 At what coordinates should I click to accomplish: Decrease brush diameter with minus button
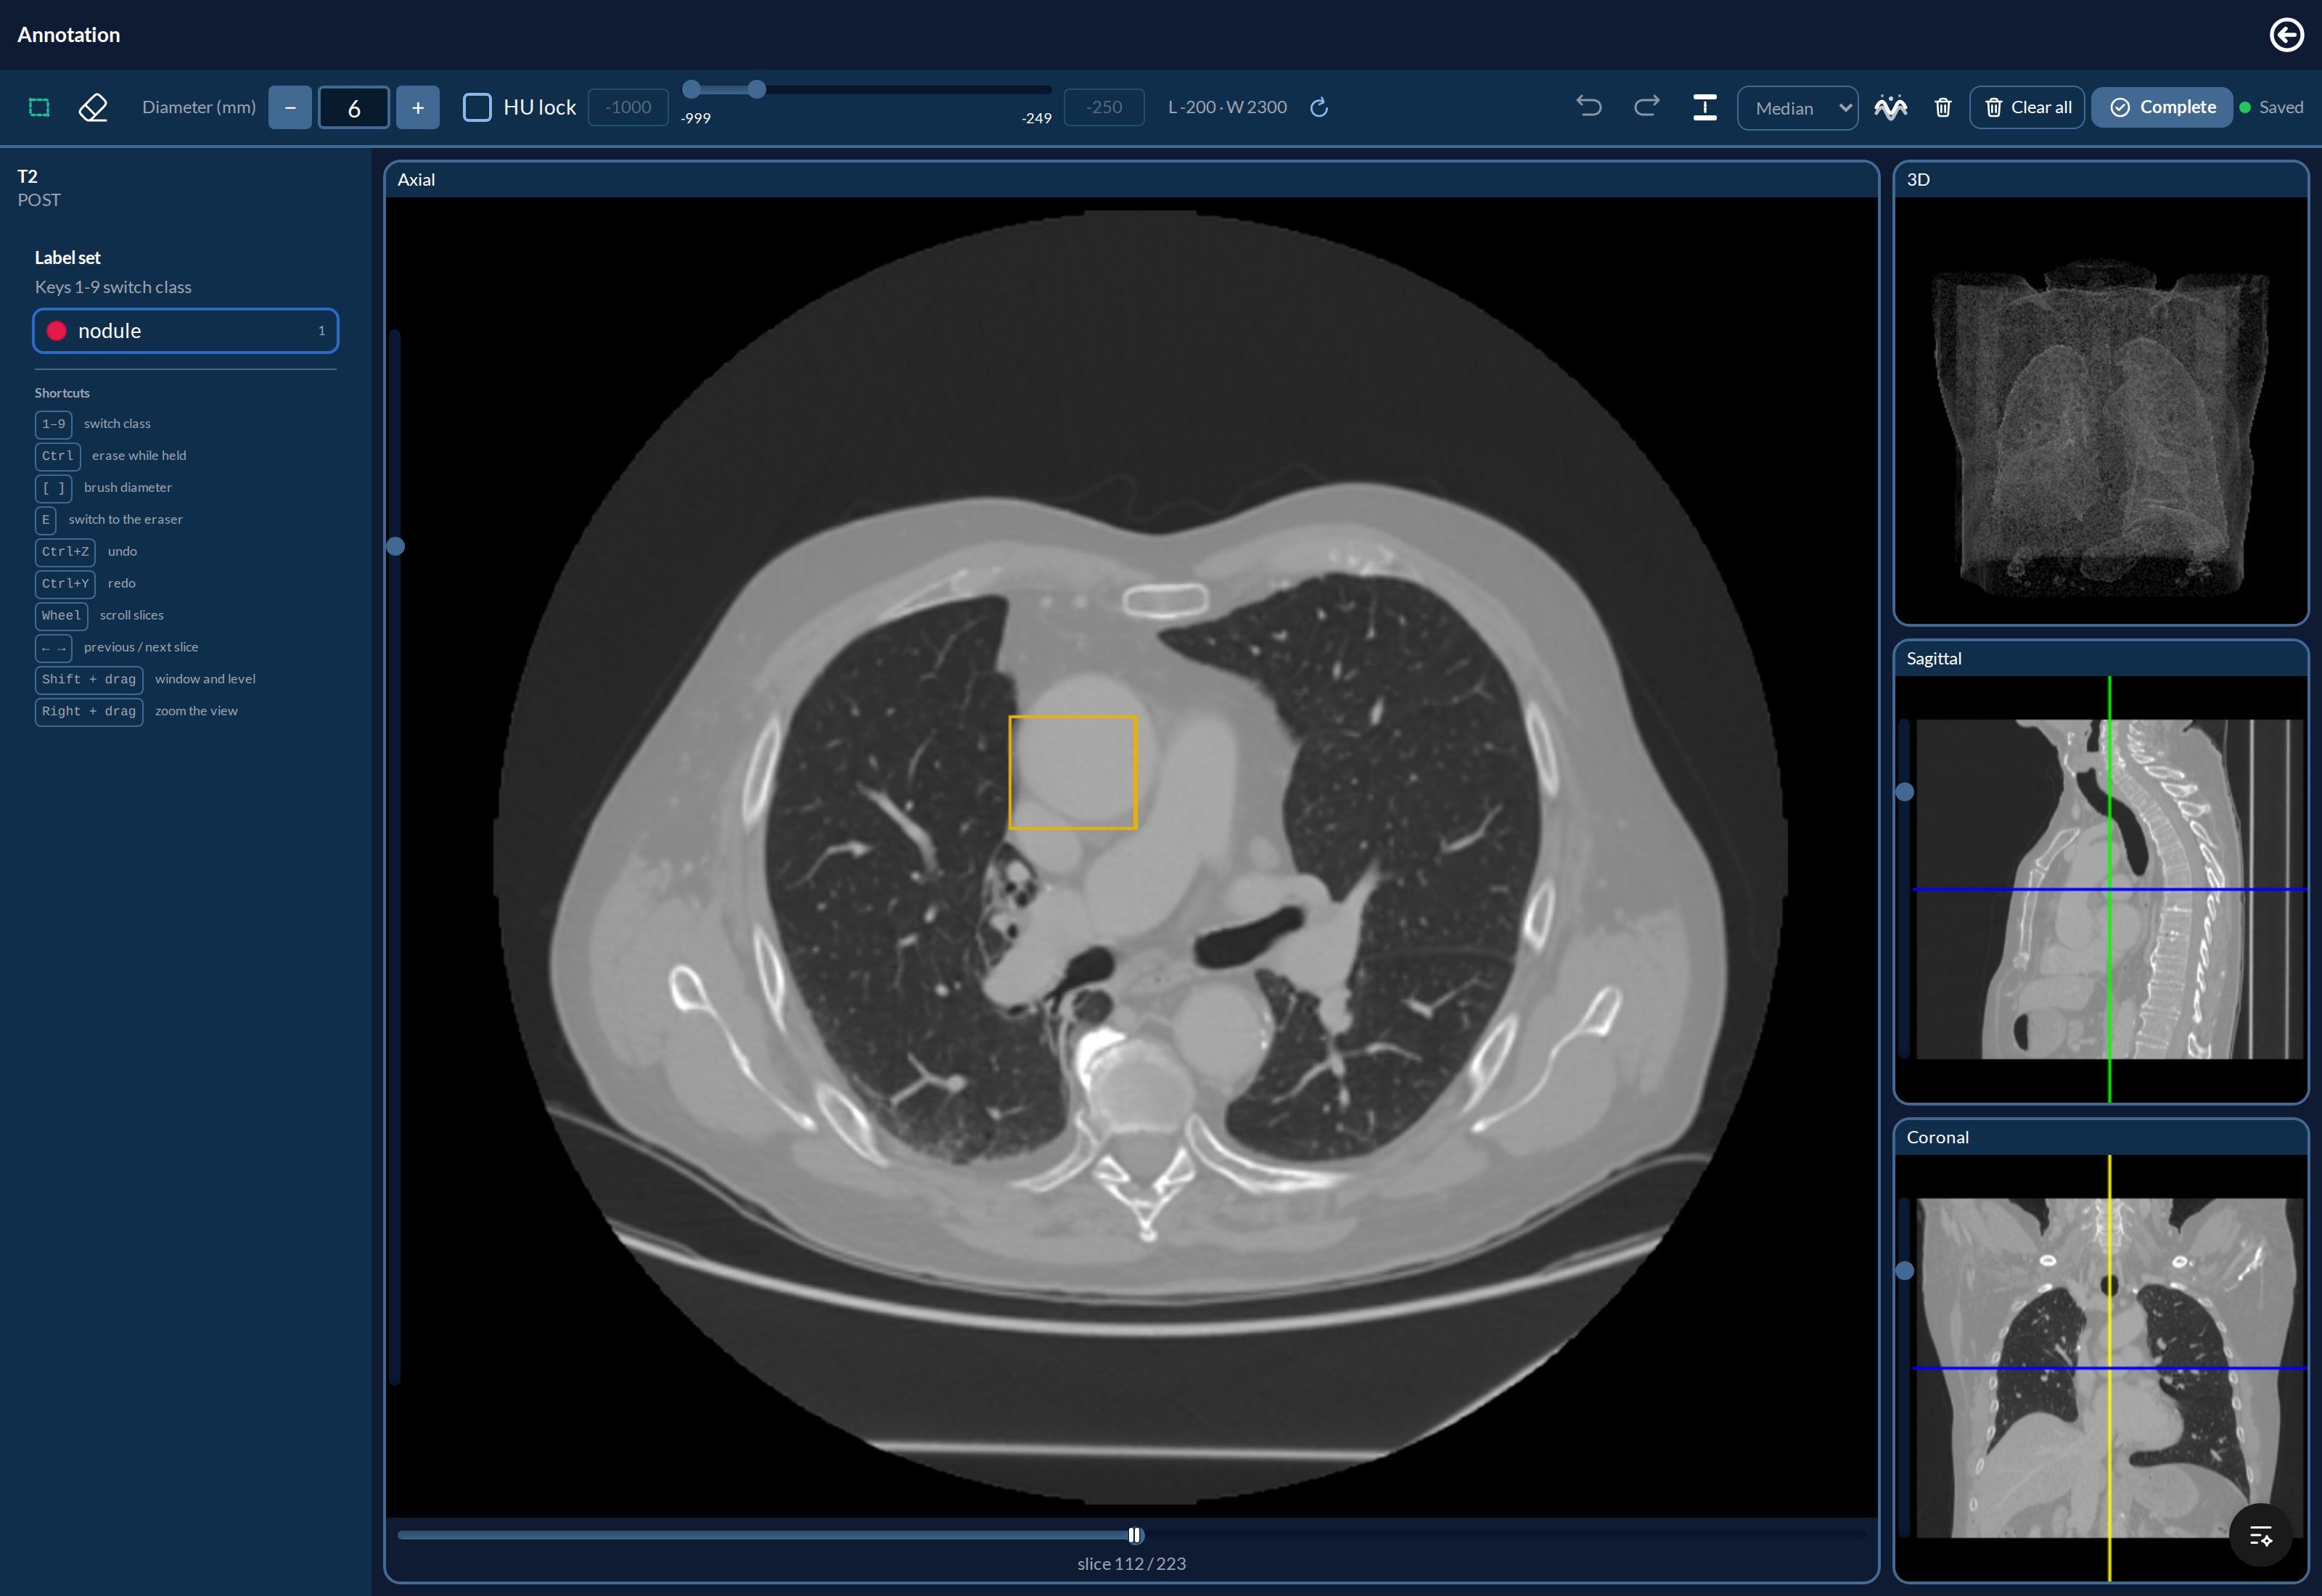point(290,107)
